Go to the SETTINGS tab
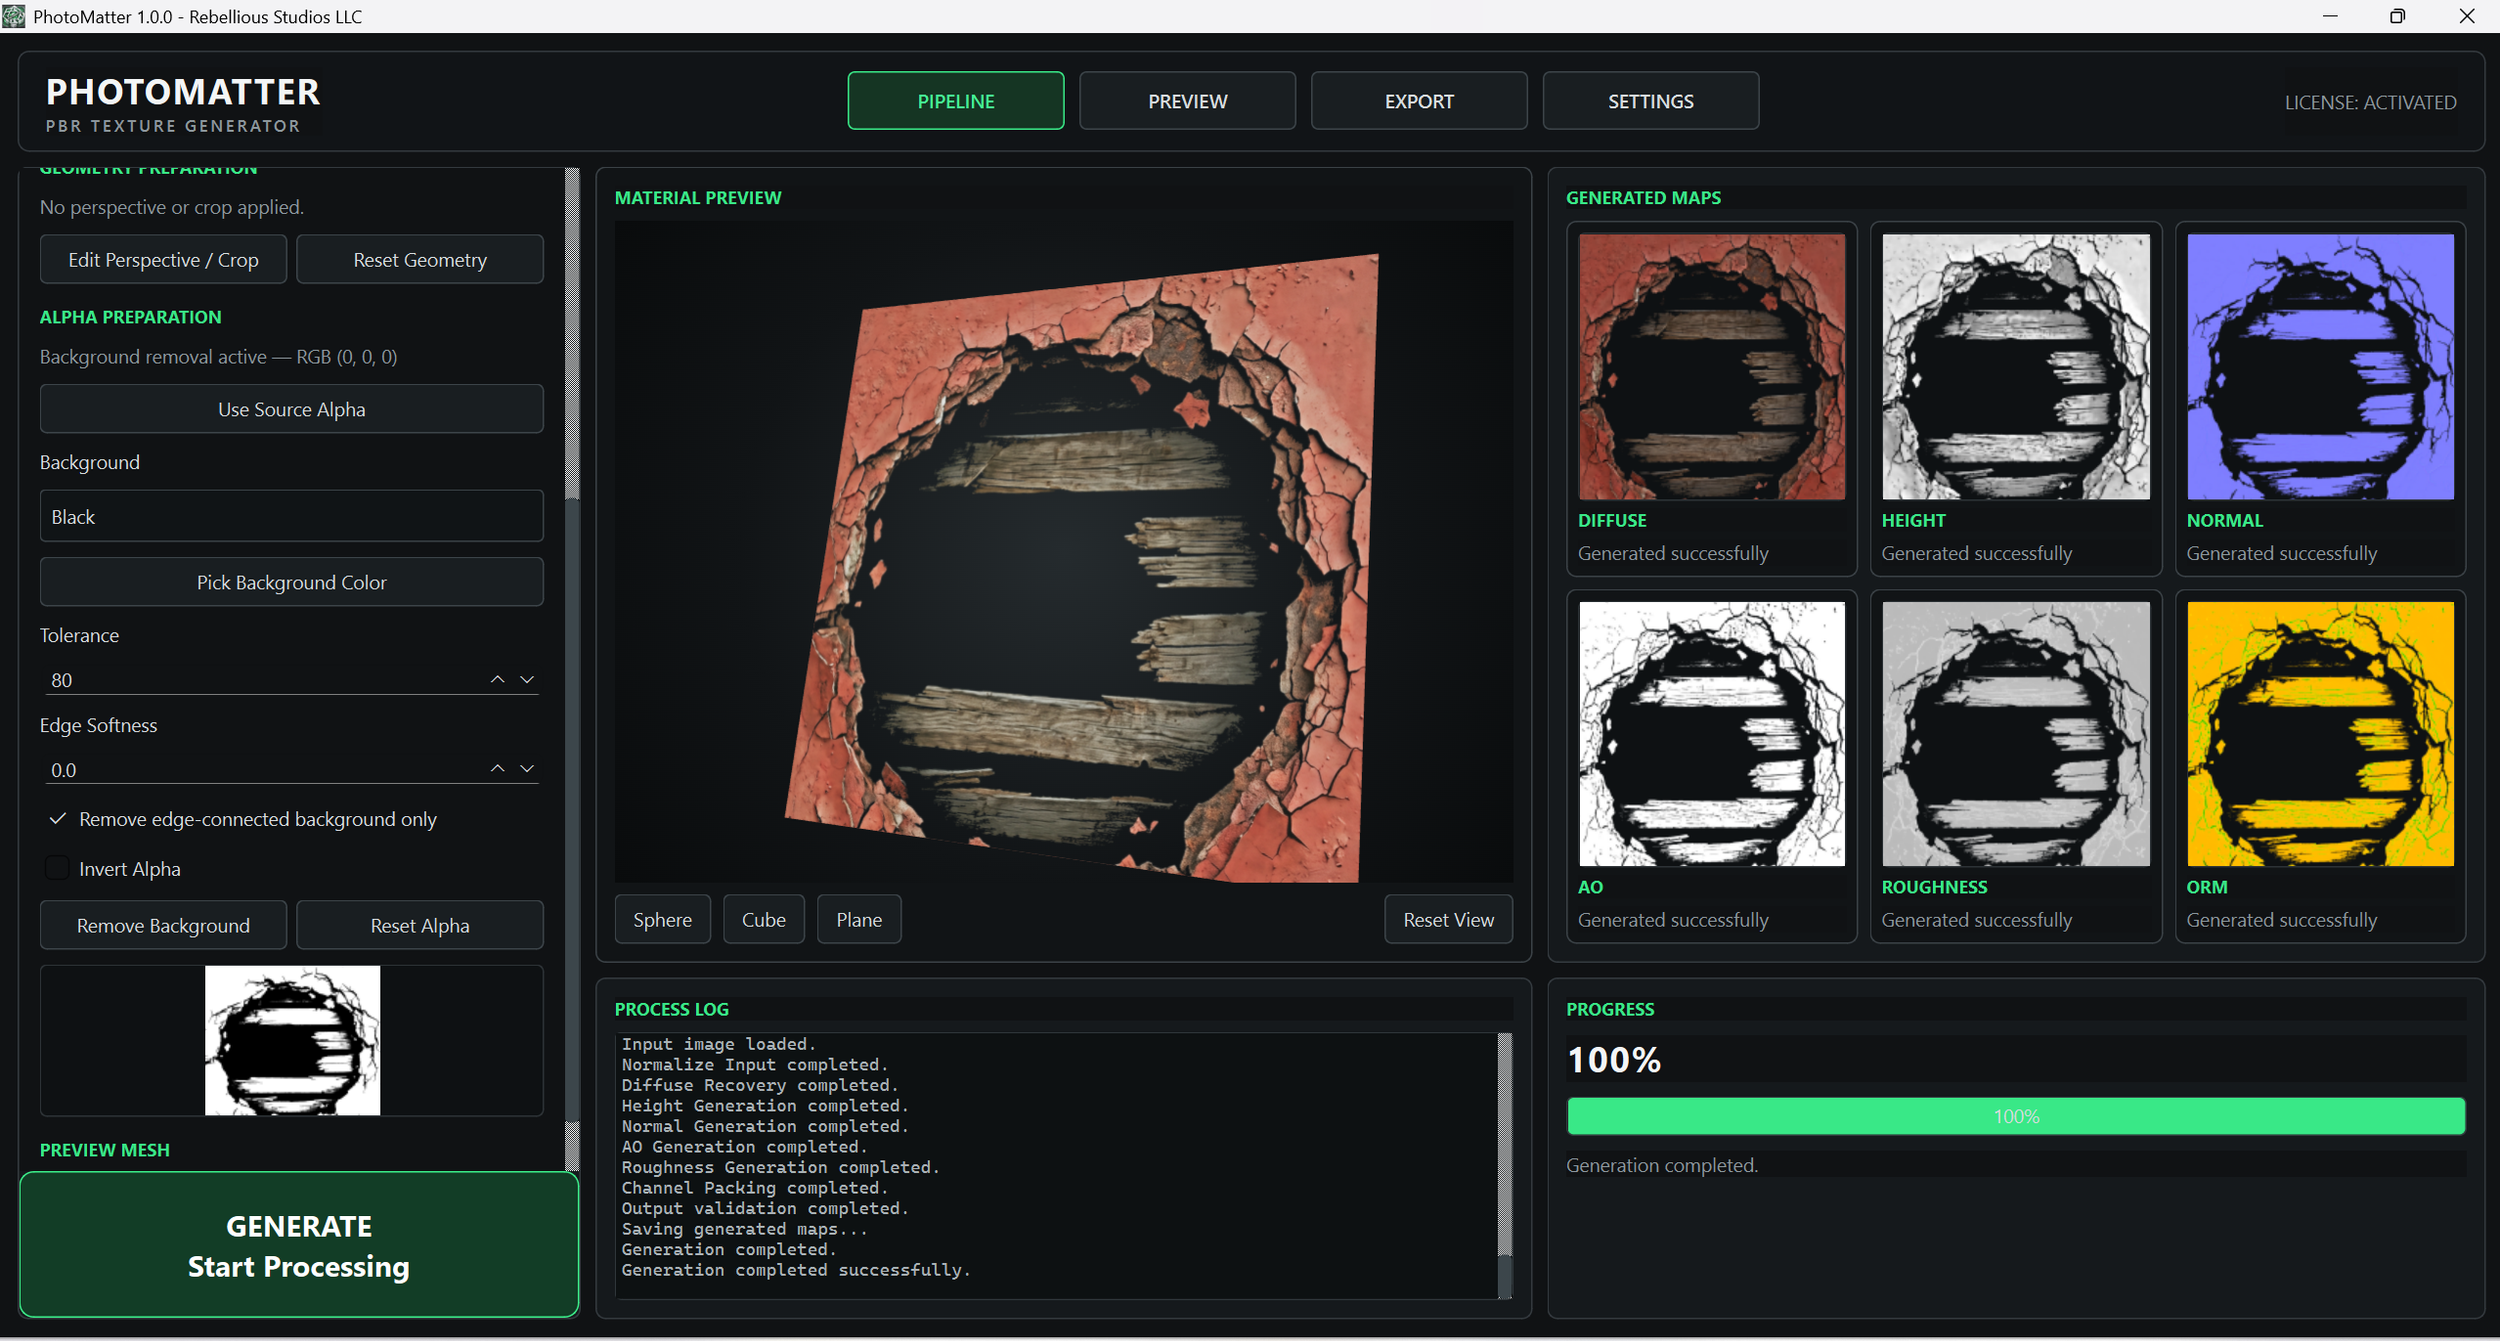 point(1650,101)
